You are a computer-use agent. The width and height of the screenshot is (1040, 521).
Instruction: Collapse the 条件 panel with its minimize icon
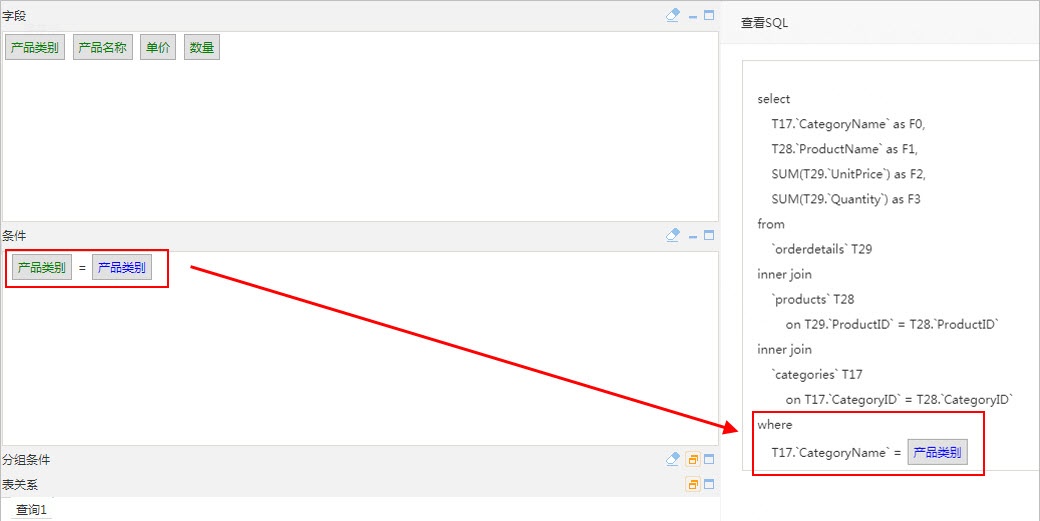tap(692, 236)
